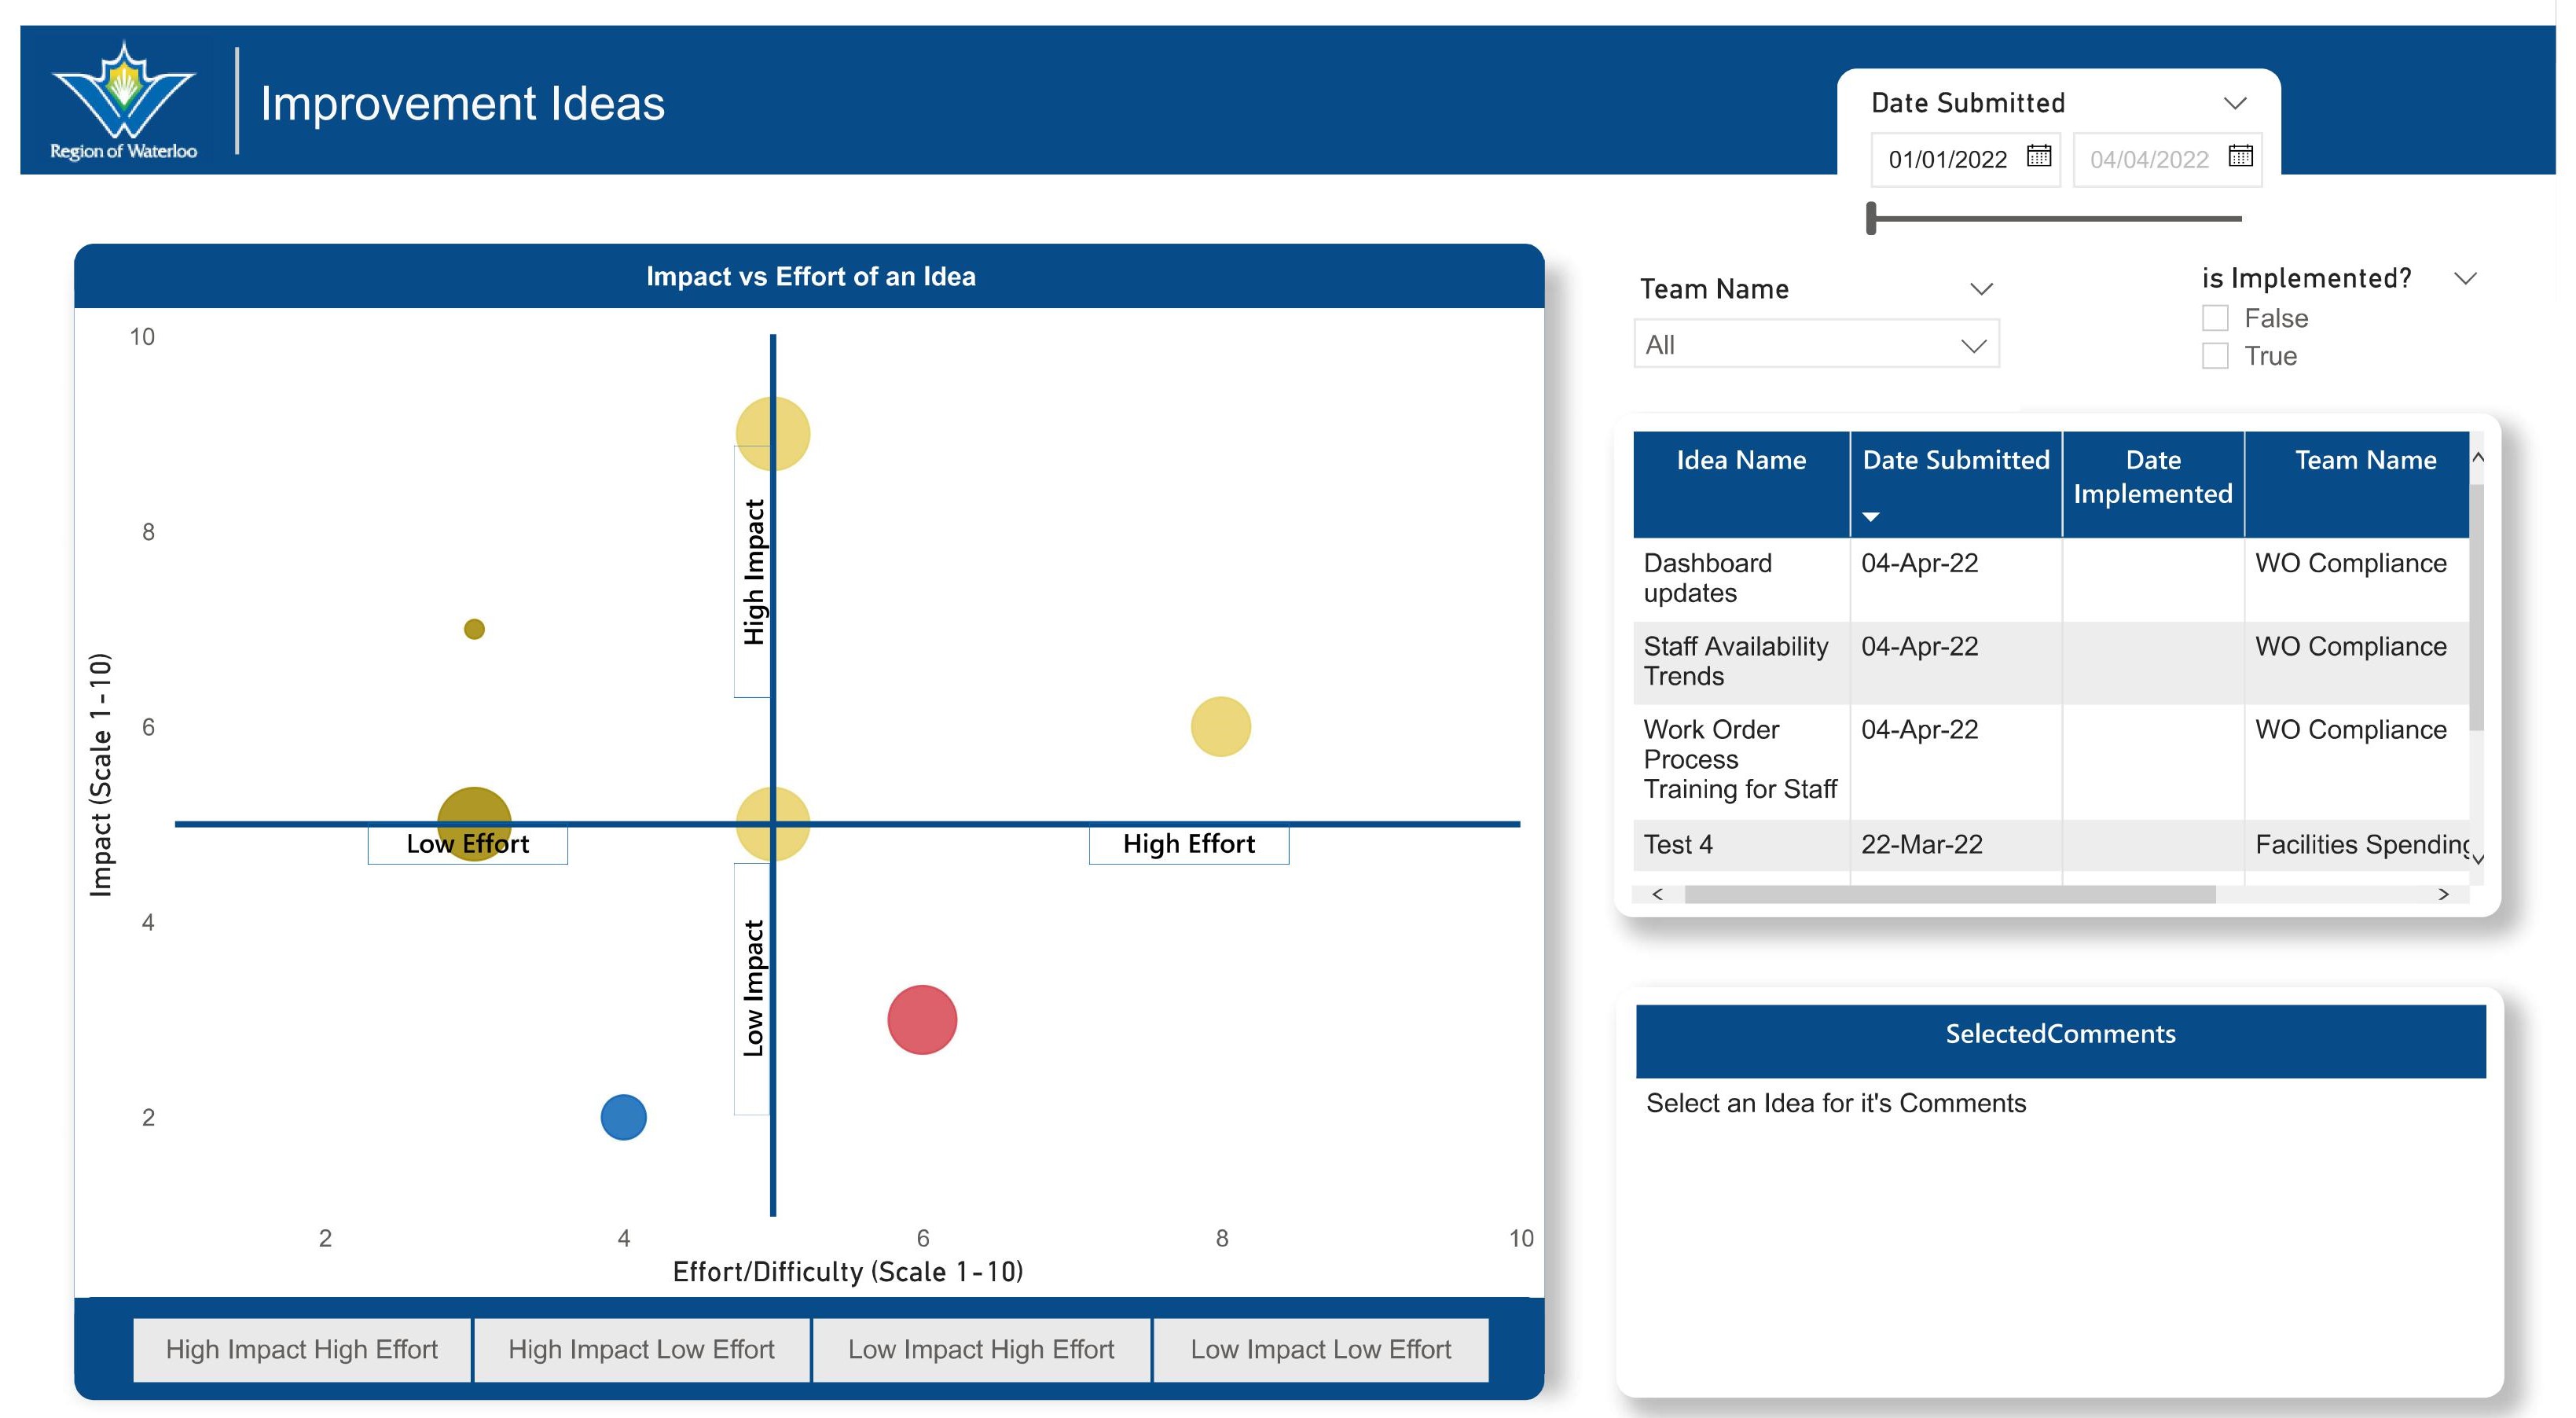Check the False option for is Implemented

pyautogui.click(x=2214, y=318)
